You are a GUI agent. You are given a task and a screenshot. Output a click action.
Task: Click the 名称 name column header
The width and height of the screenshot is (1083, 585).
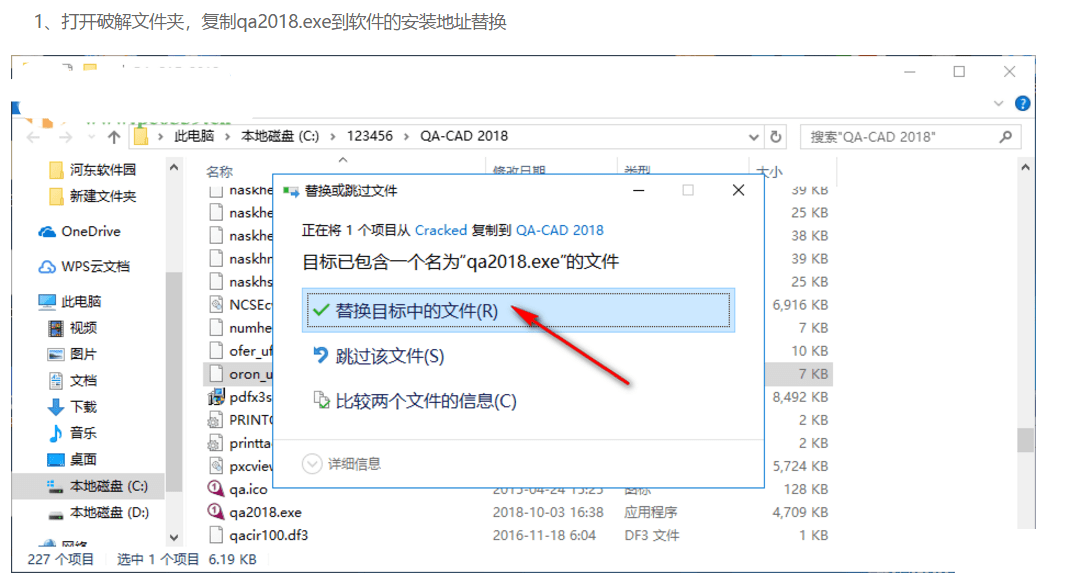point(220,171)
